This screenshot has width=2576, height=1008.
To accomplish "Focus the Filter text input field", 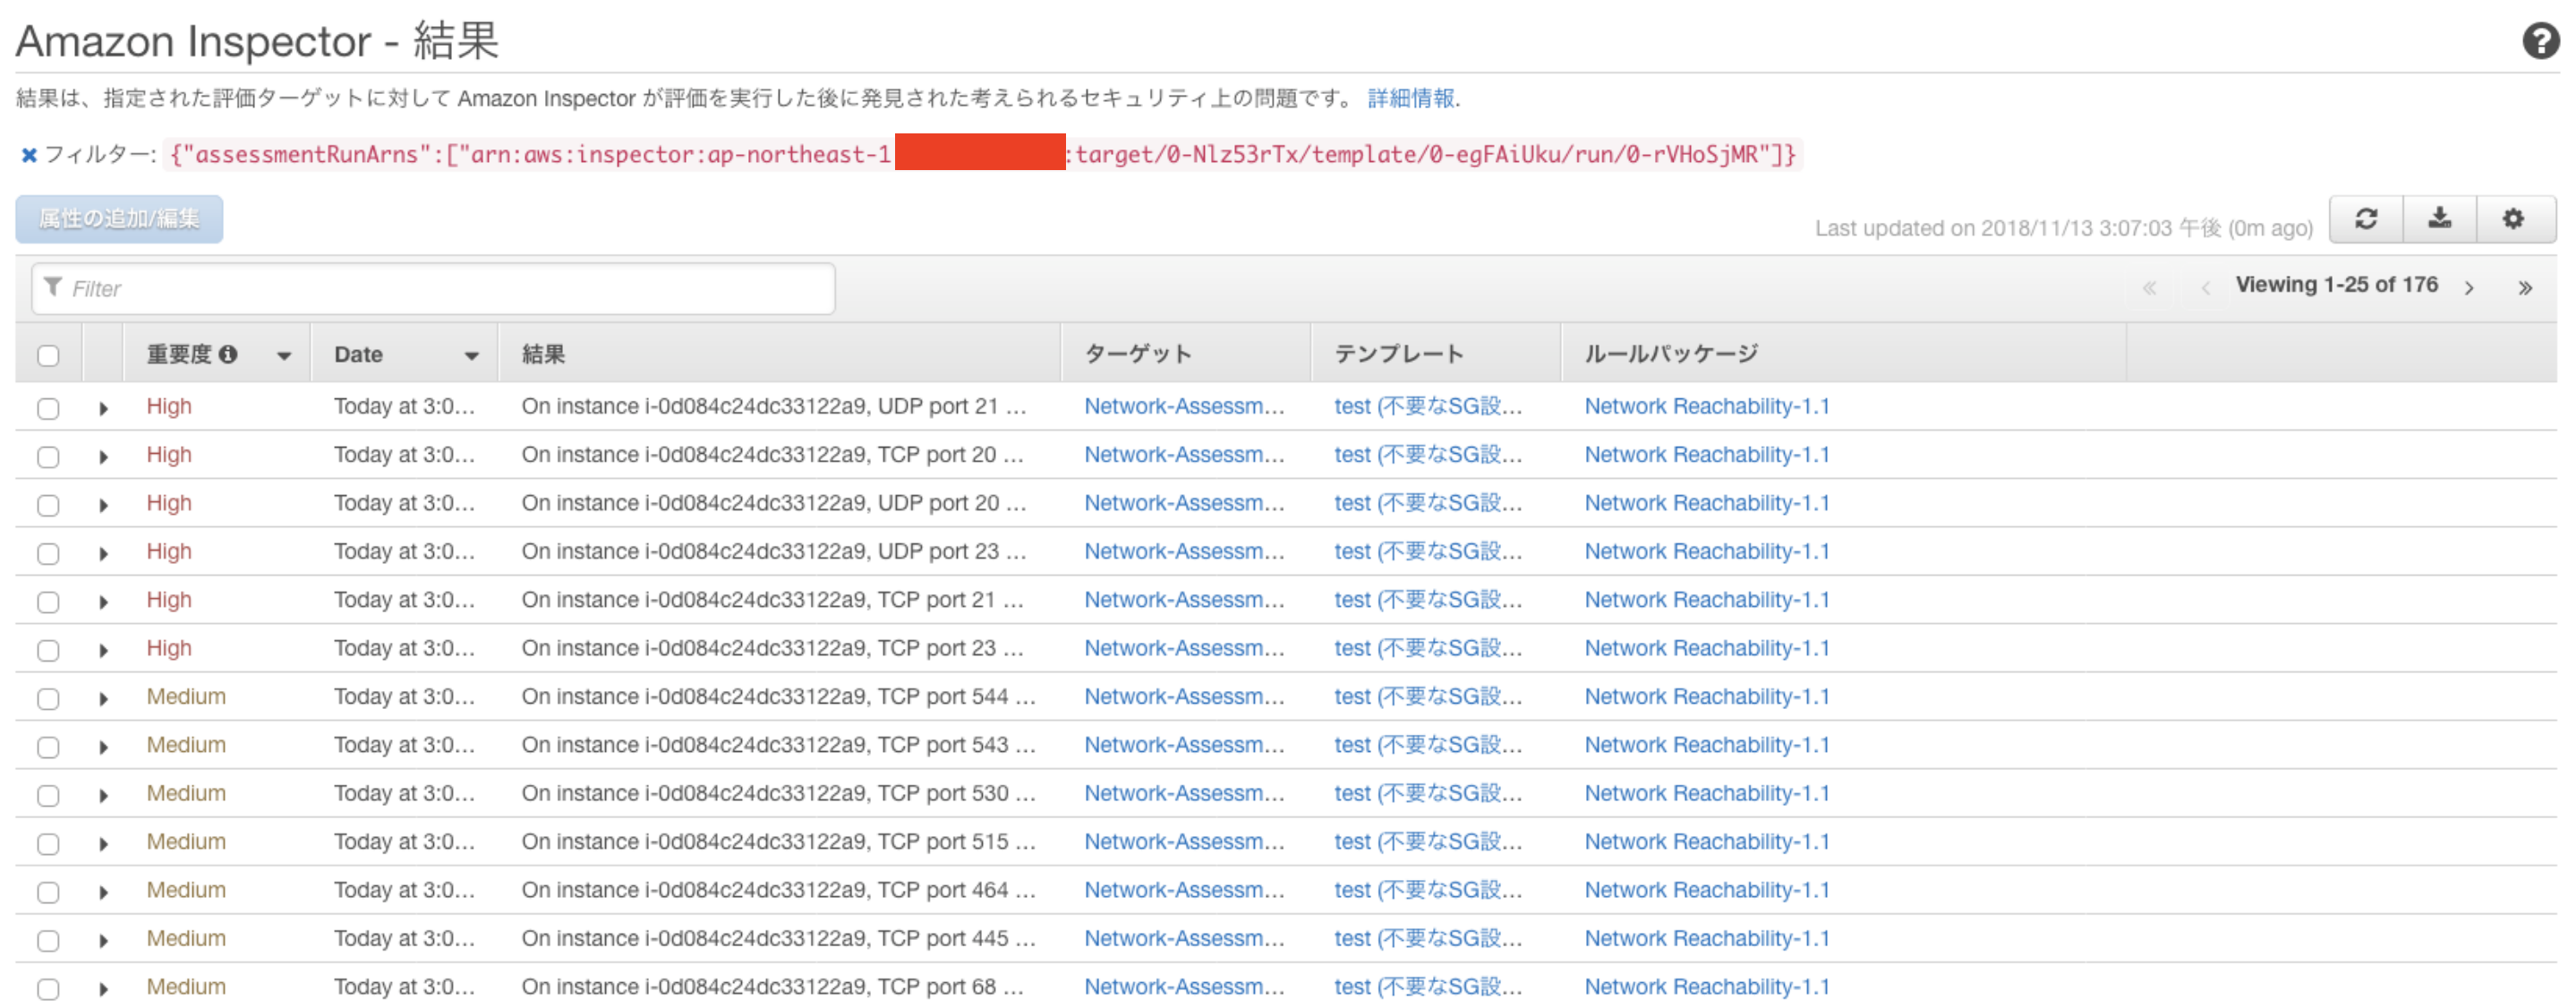I will pyautogui.click(x=433, y=289).
